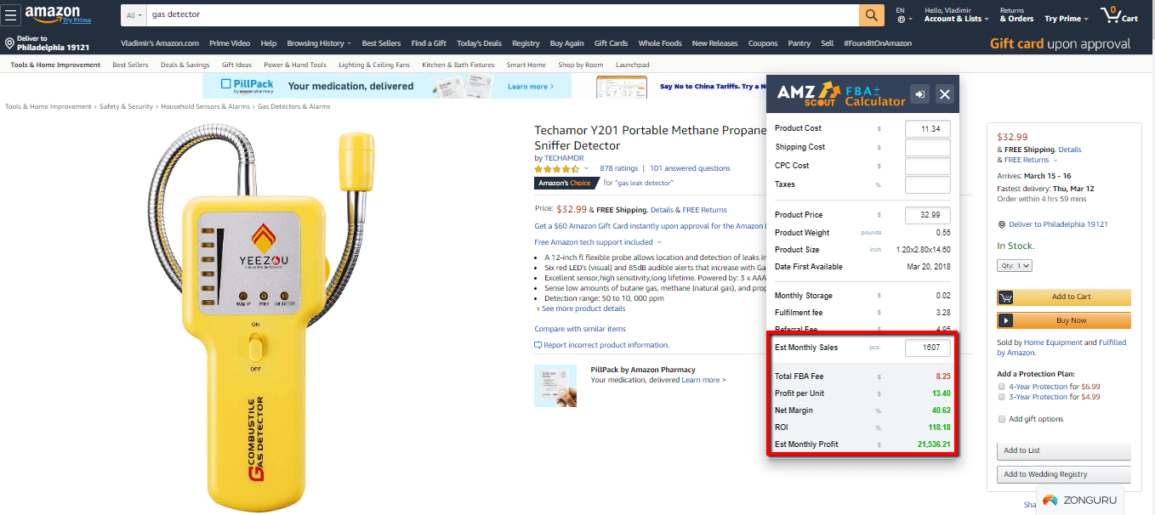The height and width of the screenshot is (515, 1155).
Task: Expand the All search category dropdown
Action: coord(134,15)
